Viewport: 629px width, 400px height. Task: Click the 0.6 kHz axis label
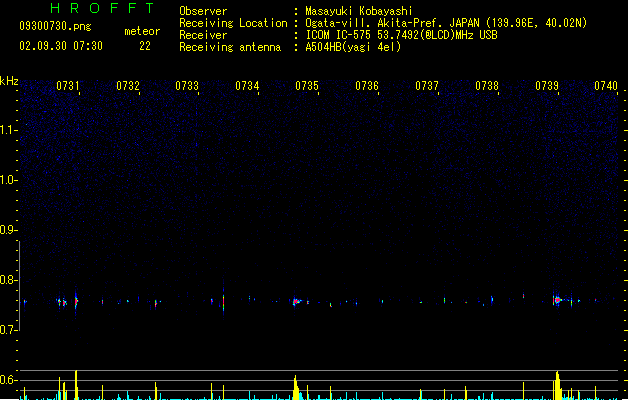click(8, 380)
